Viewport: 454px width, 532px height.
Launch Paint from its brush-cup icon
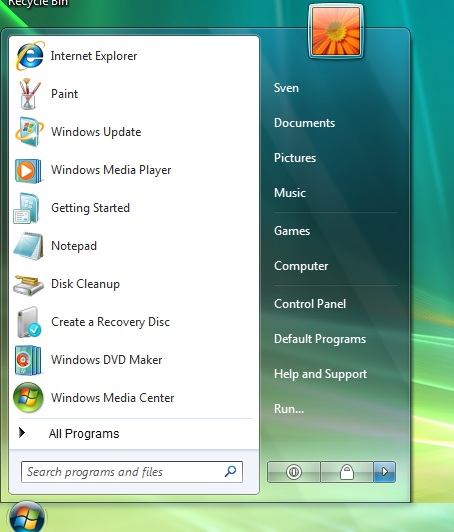tap(29, 94)
